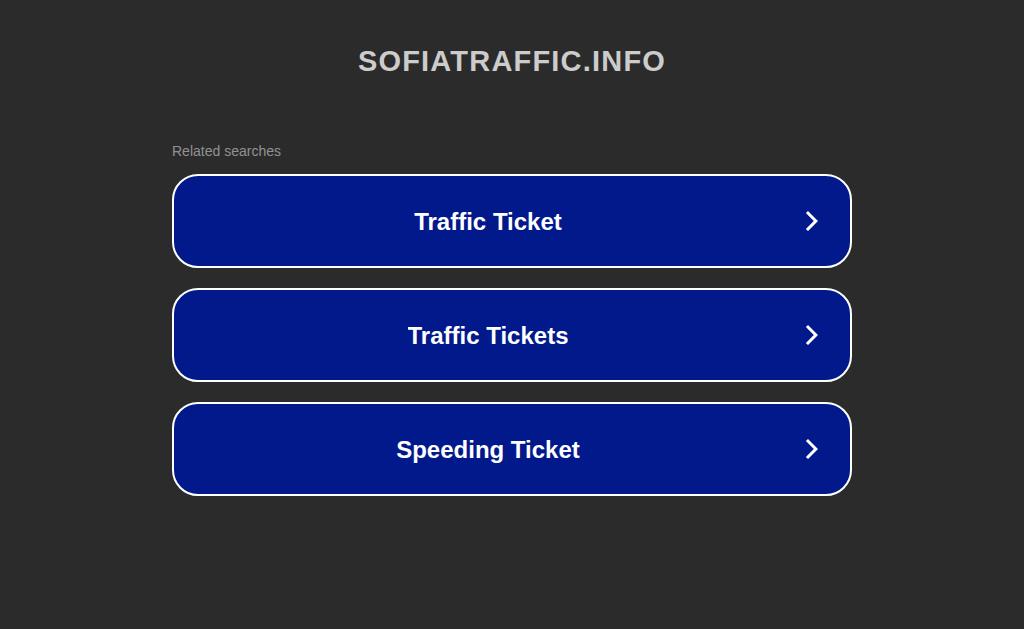The height and width of the screenshot is (629, 1024).
Task: Go to the plural Traffic Tickets result
Action: pos(511,335)
